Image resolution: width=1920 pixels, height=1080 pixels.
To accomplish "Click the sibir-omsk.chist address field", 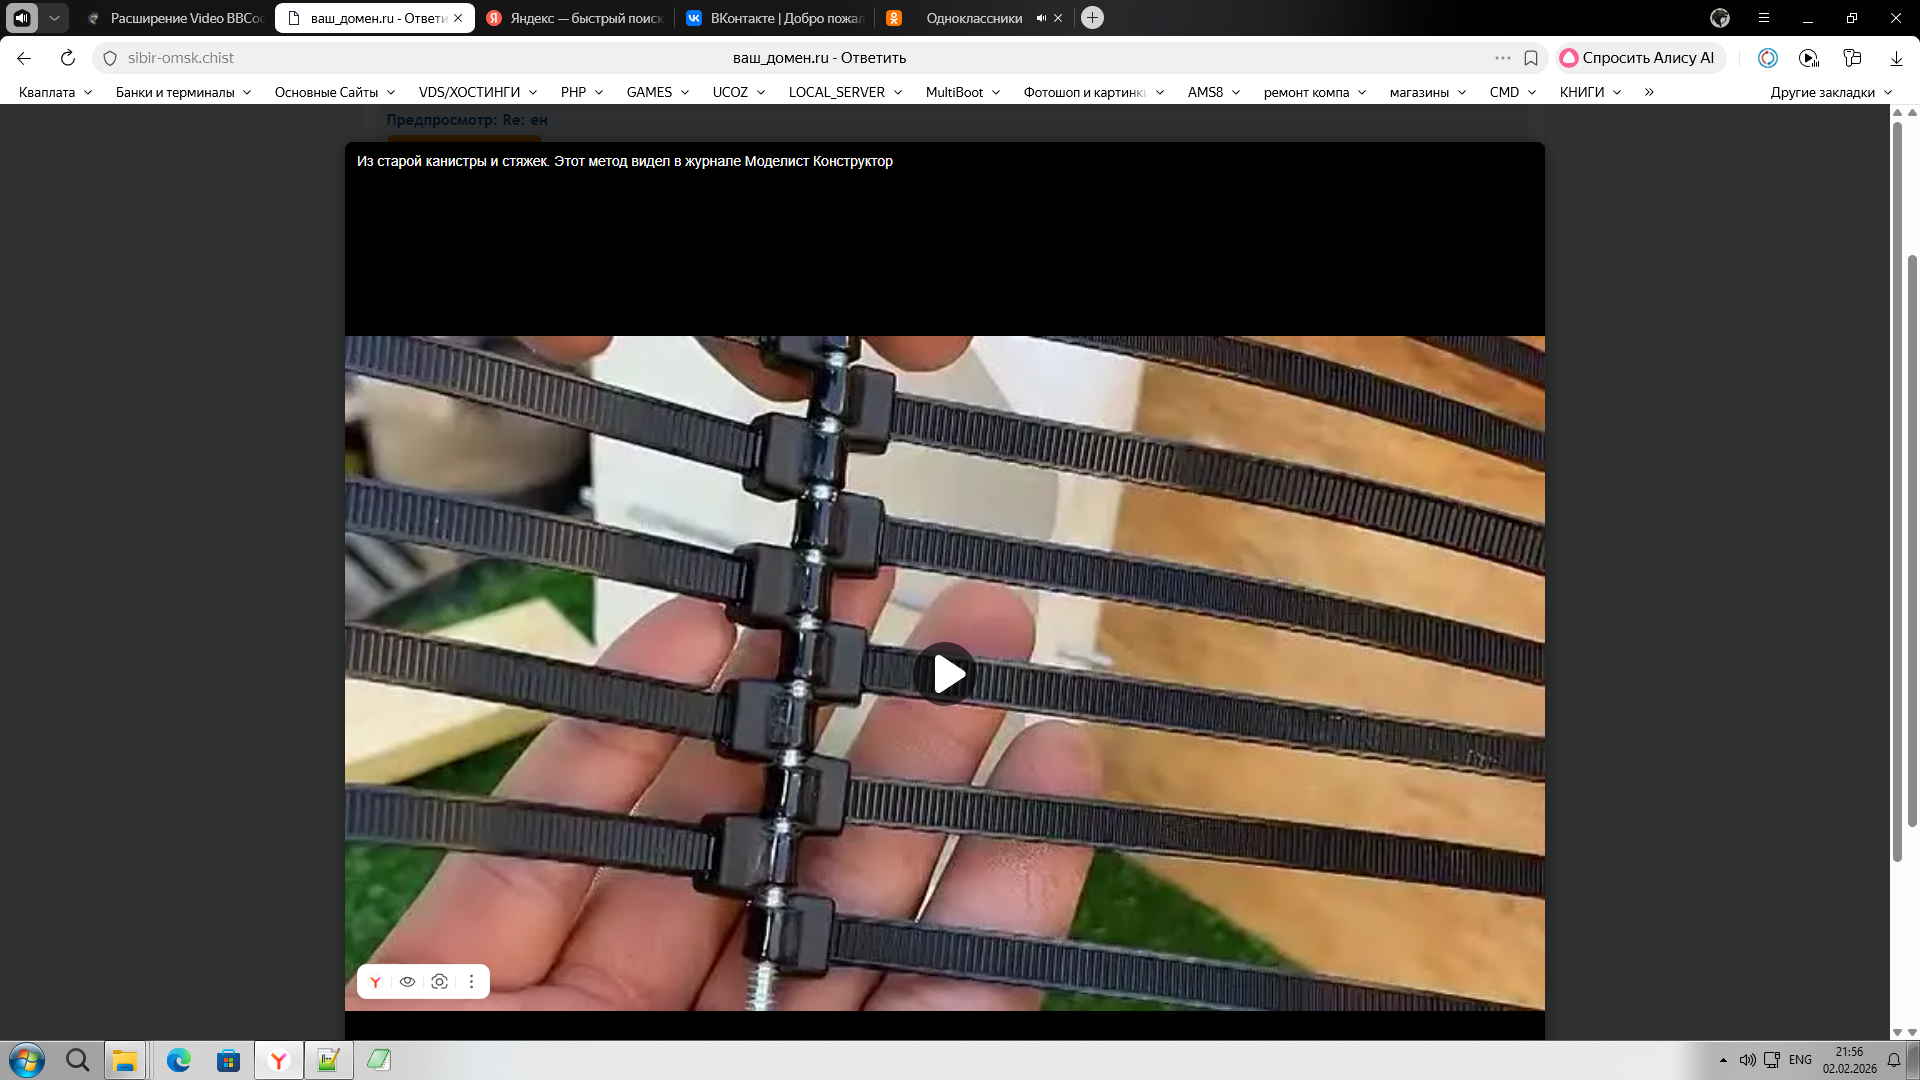I will (181, 58).
